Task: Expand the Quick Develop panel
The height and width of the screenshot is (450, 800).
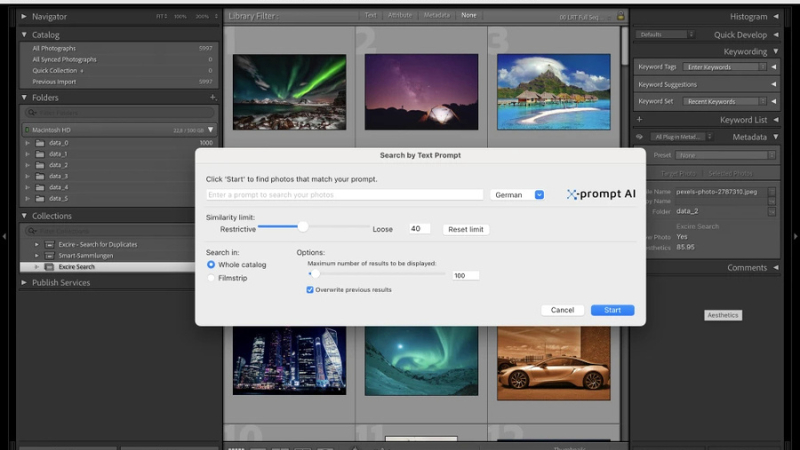Action: (x=776, y=35)
